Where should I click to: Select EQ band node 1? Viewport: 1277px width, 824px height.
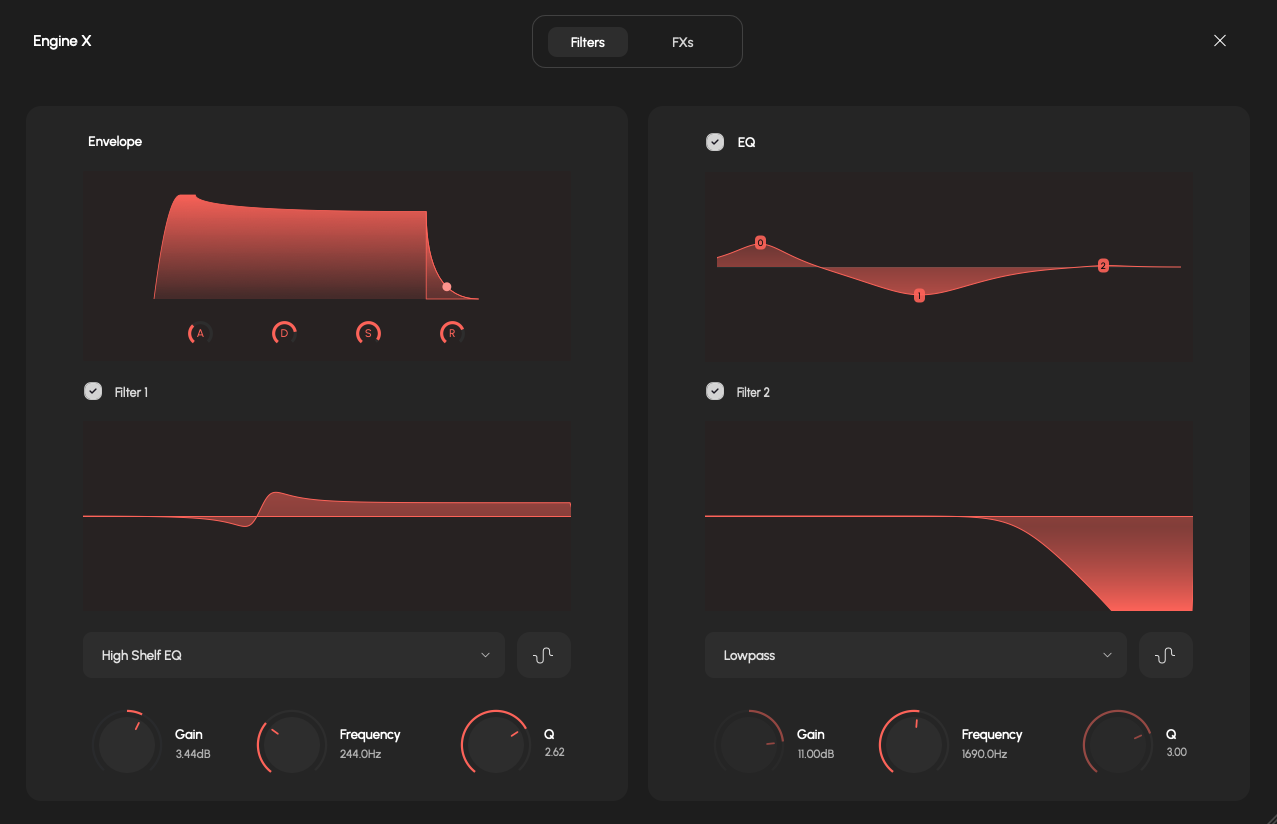(x=919, y=295)
